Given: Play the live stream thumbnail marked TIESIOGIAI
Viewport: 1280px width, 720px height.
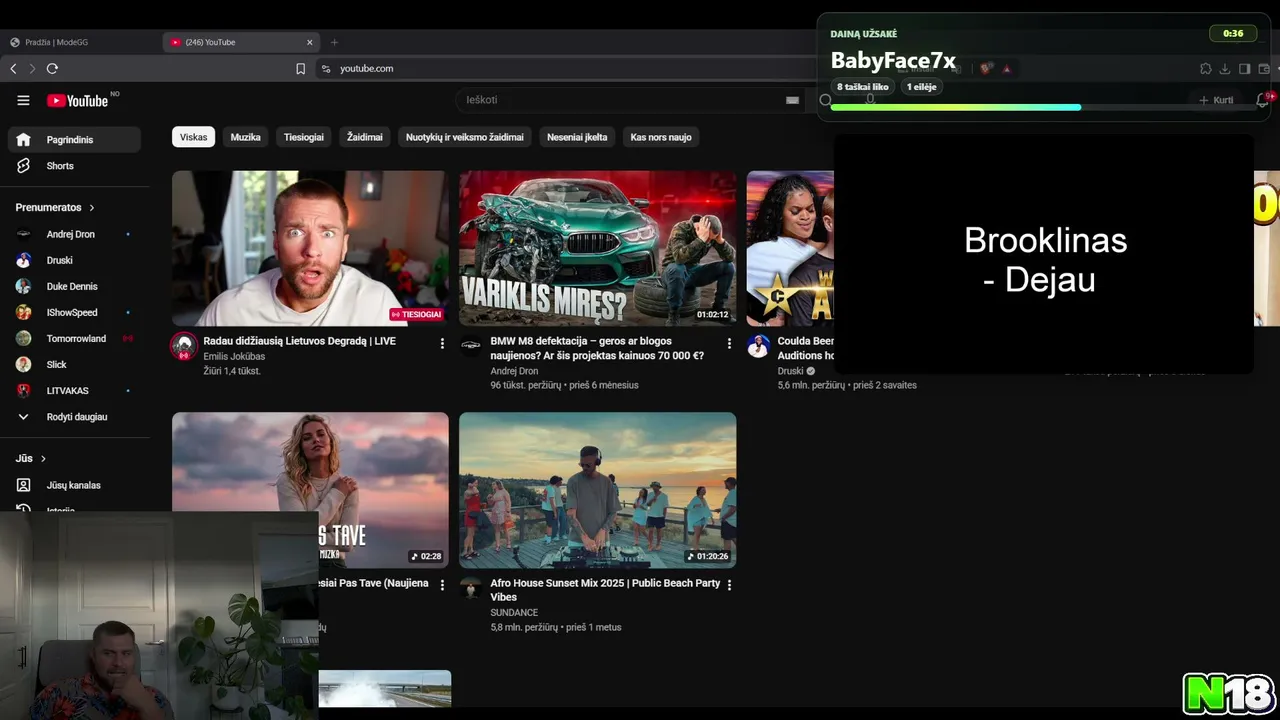Looking at the screenshot, I should (310, 248).
